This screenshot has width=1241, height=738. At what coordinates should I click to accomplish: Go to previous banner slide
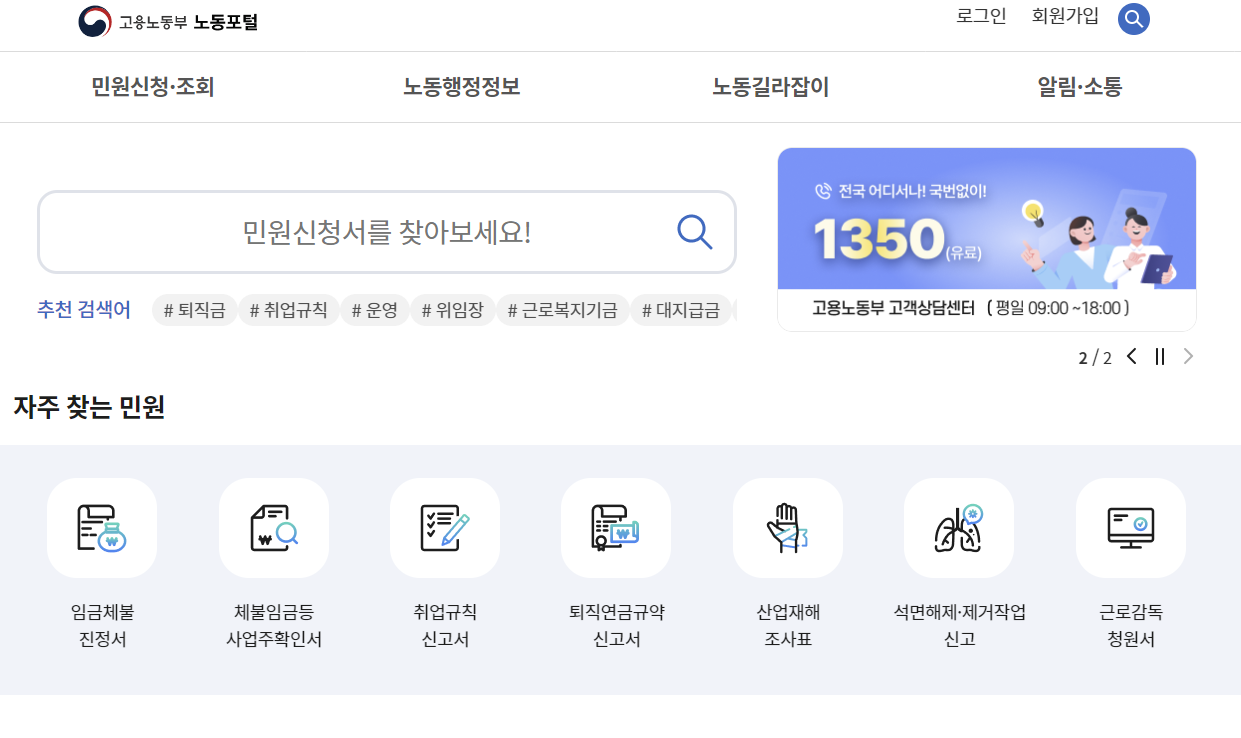coord(1131,356)
